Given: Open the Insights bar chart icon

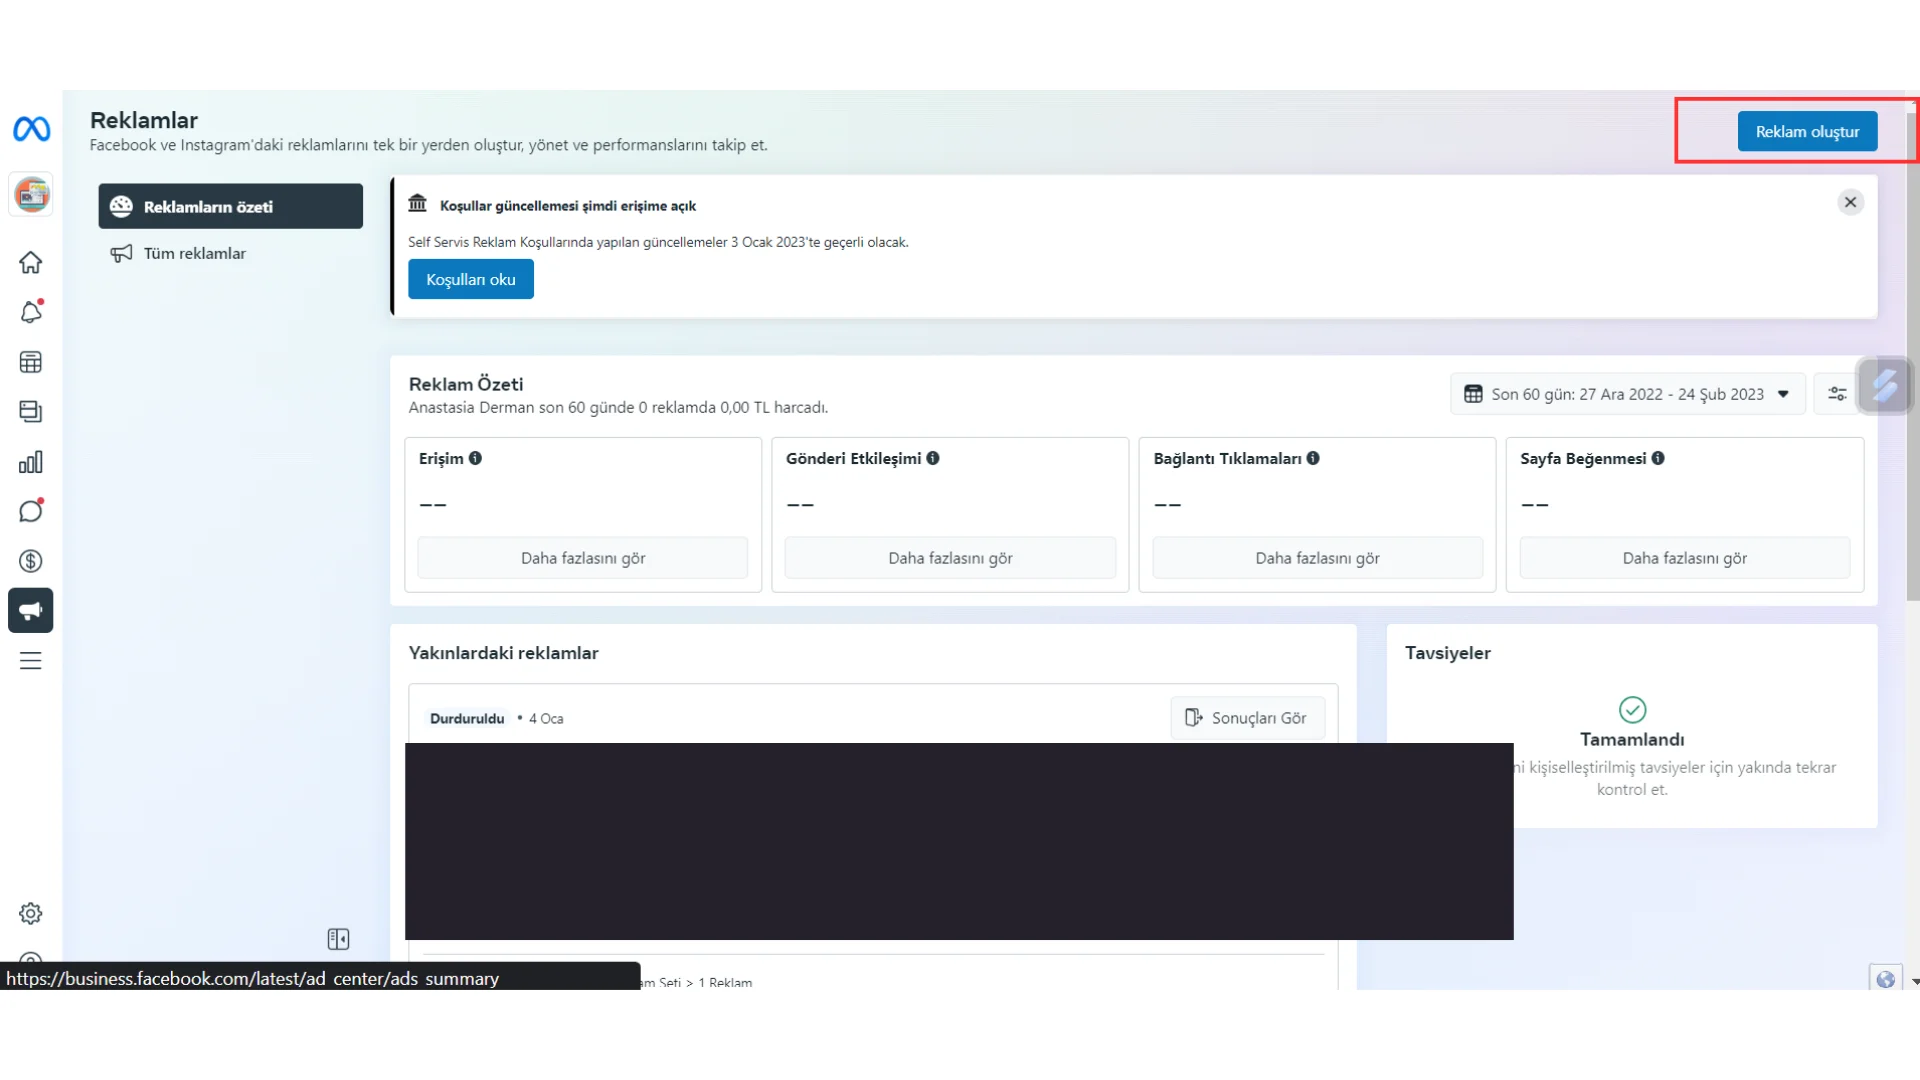Looking at the screenshot, I should point(31,462).
